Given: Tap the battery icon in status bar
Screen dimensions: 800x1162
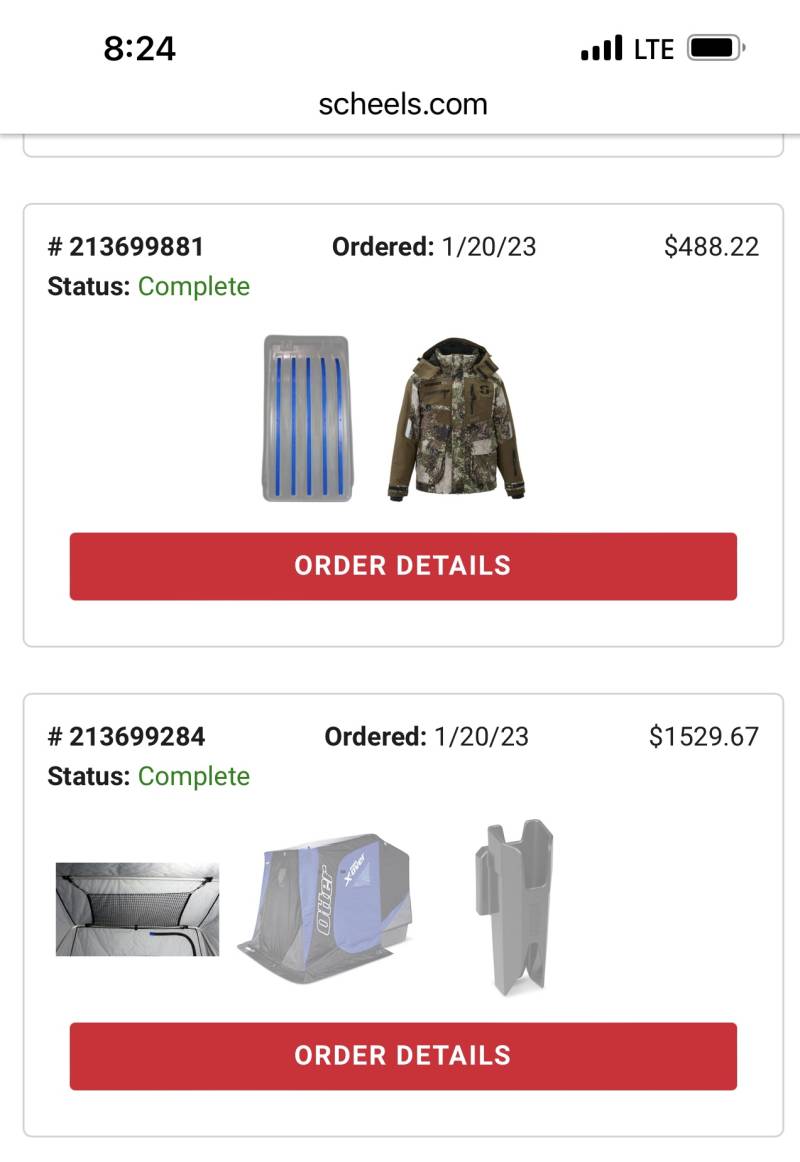Looking at the screenshot, I should point(716,48).
